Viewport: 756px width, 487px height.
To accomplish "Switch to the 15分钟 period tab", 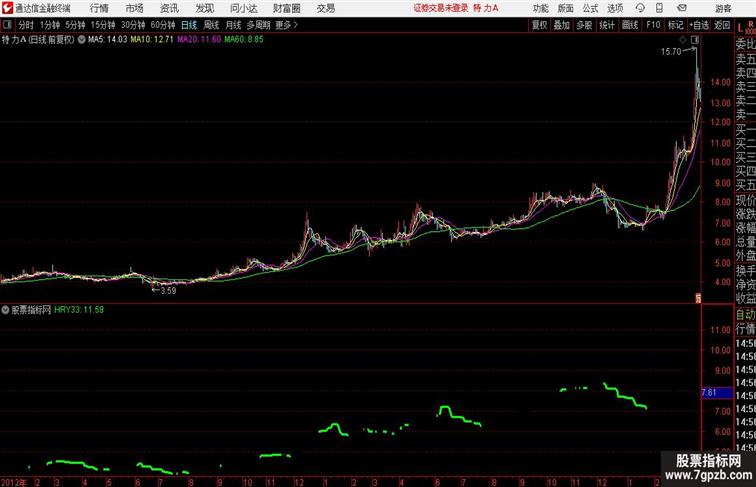I will (x=103, y=25).
